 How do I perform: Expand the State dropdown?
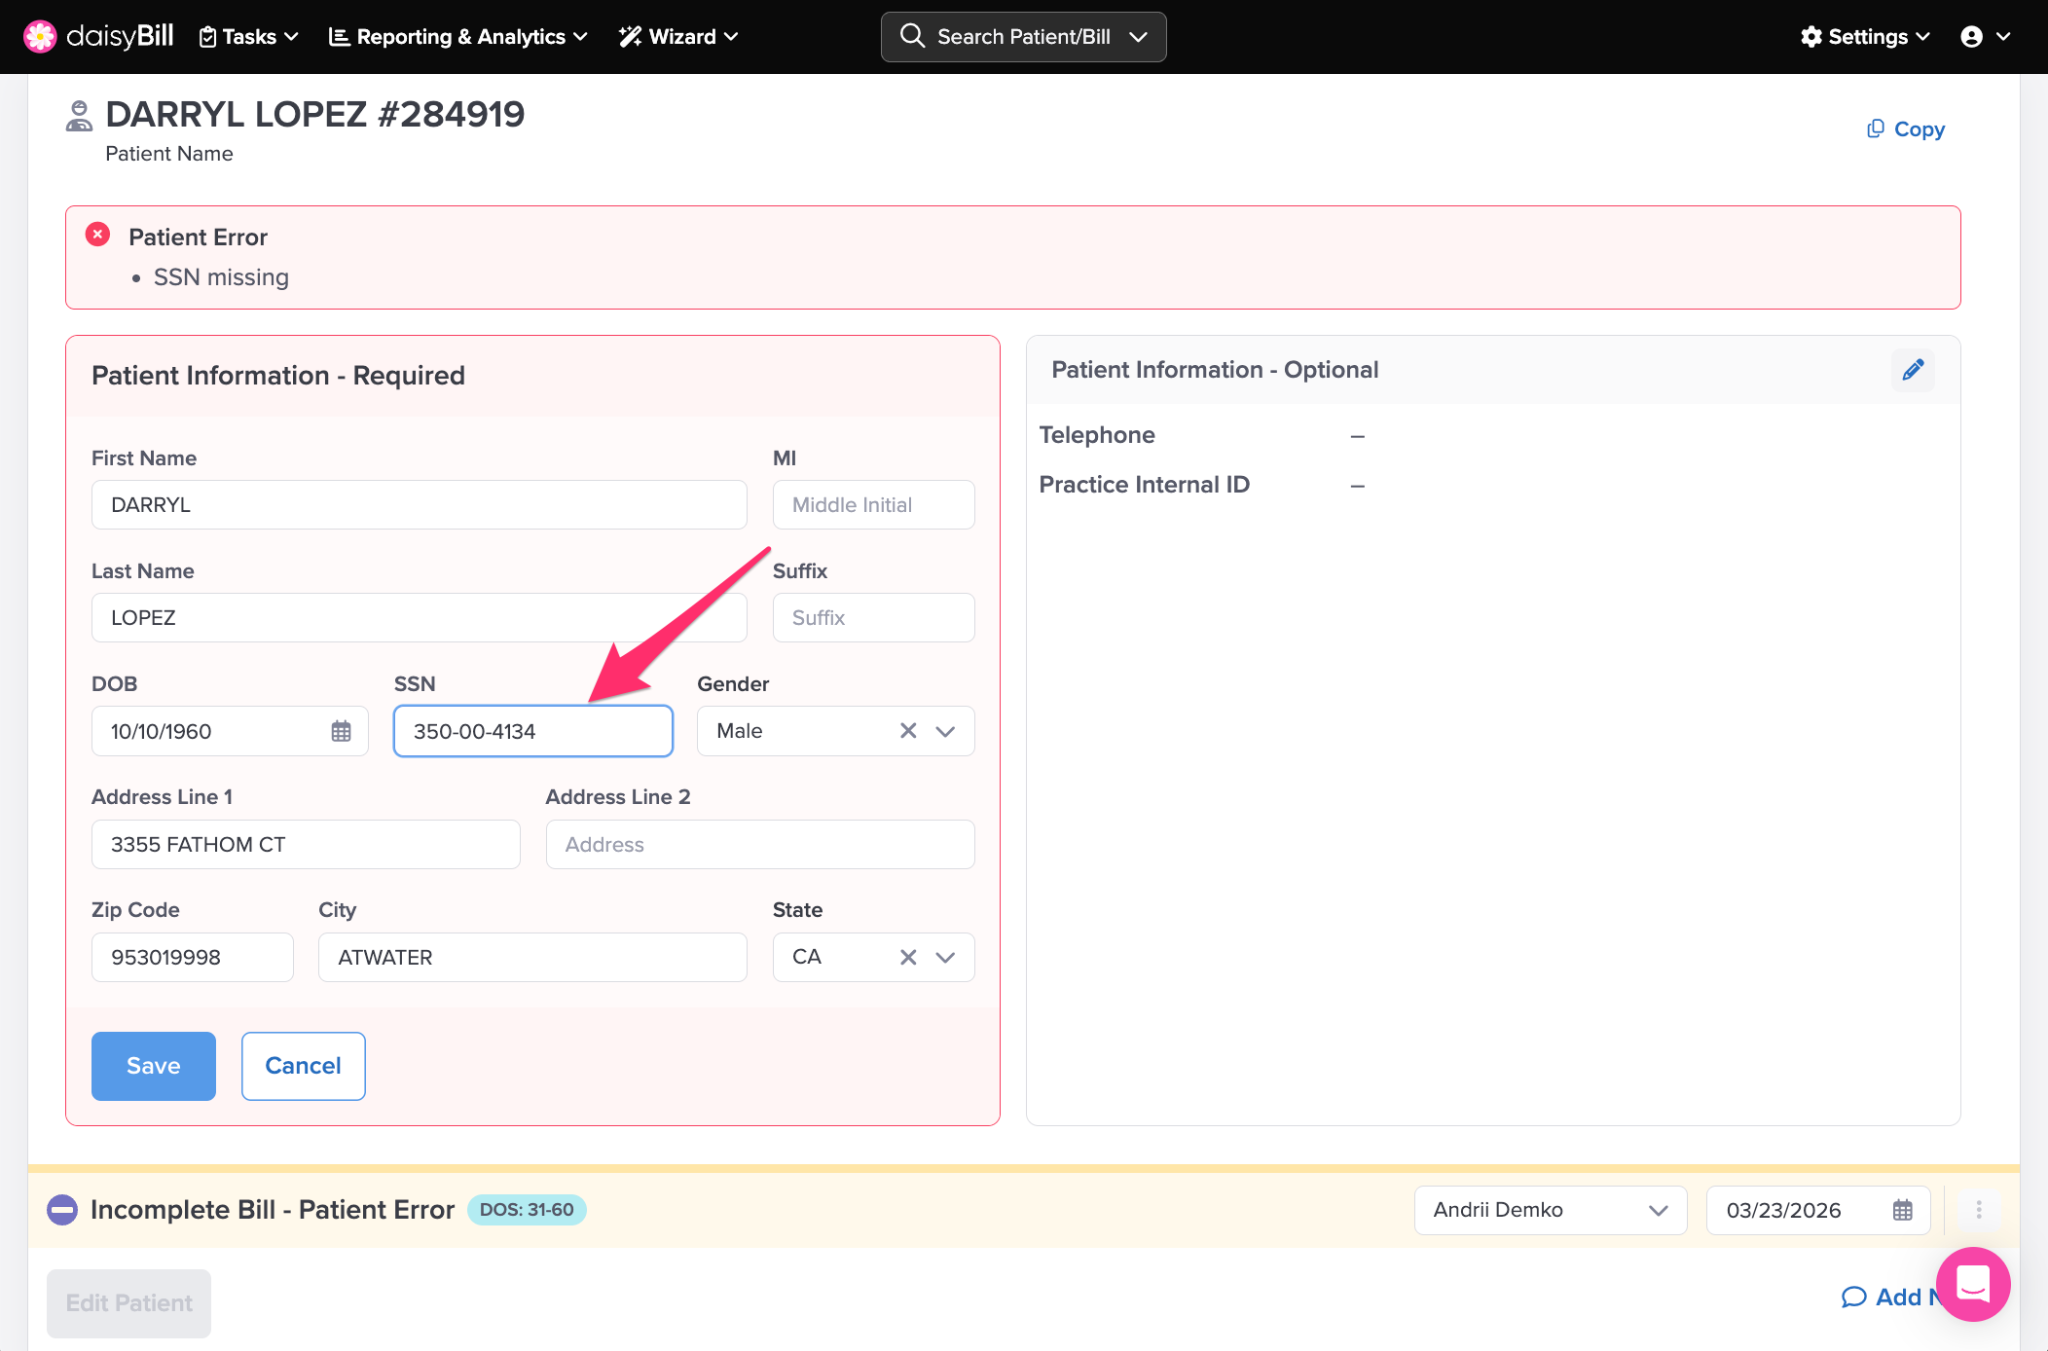pyautogui.click(x=945, y=957)
